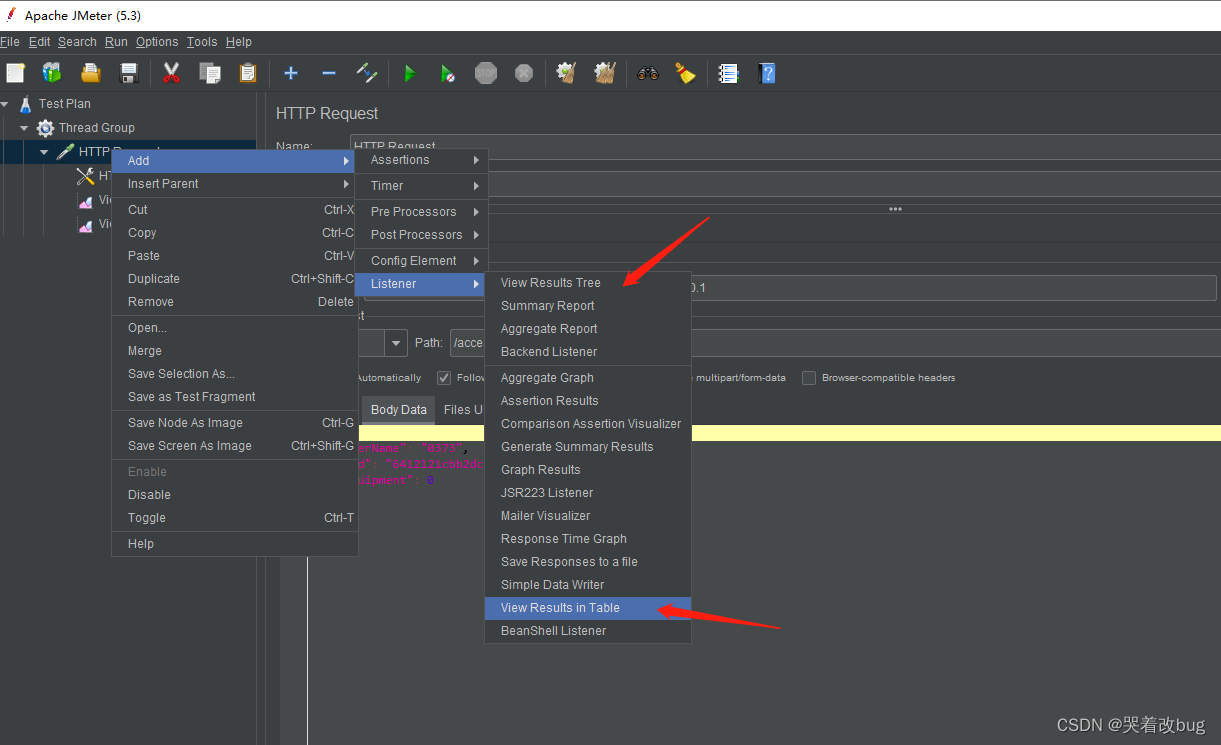Select Simple Data Writer menu entry
Viewport: 1221px width, 745px height.
(588, 585)
